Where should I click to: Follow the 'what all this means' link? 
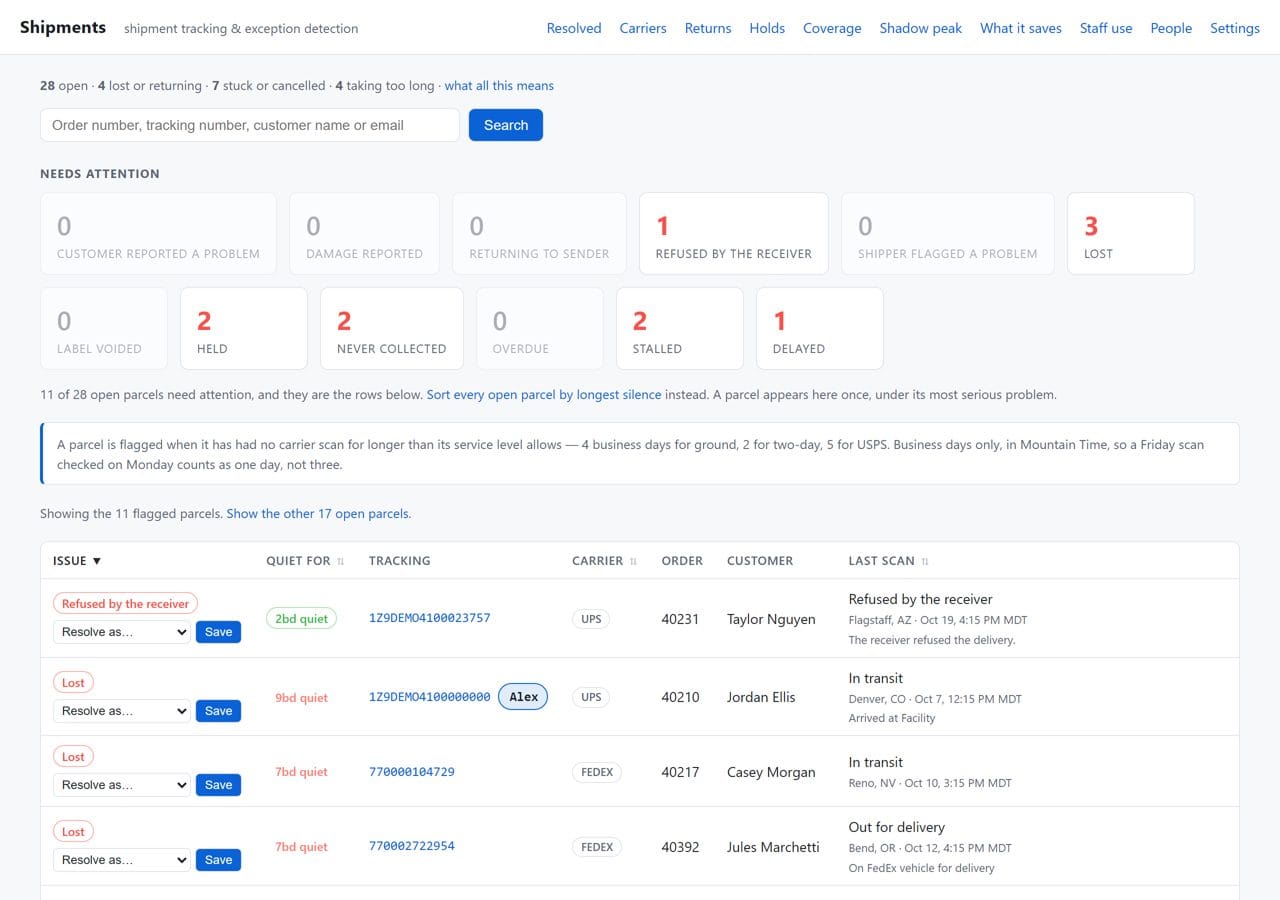tap(499, 86)
